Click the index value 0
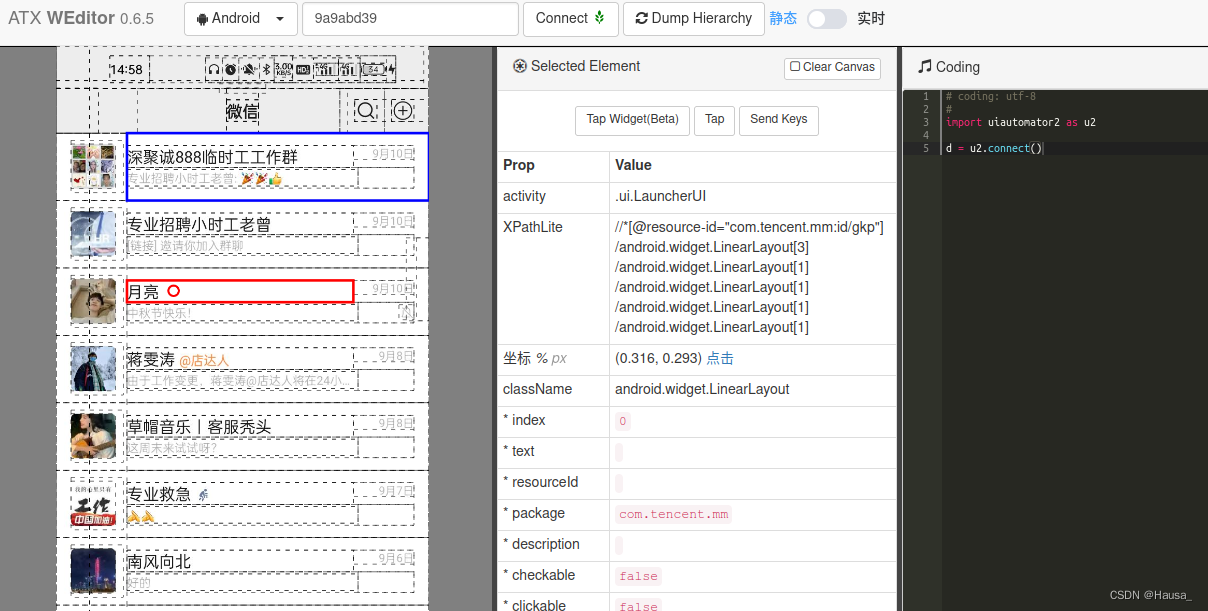The width and height of the screenshot is (1208, 611). click(x=623, y=421)
